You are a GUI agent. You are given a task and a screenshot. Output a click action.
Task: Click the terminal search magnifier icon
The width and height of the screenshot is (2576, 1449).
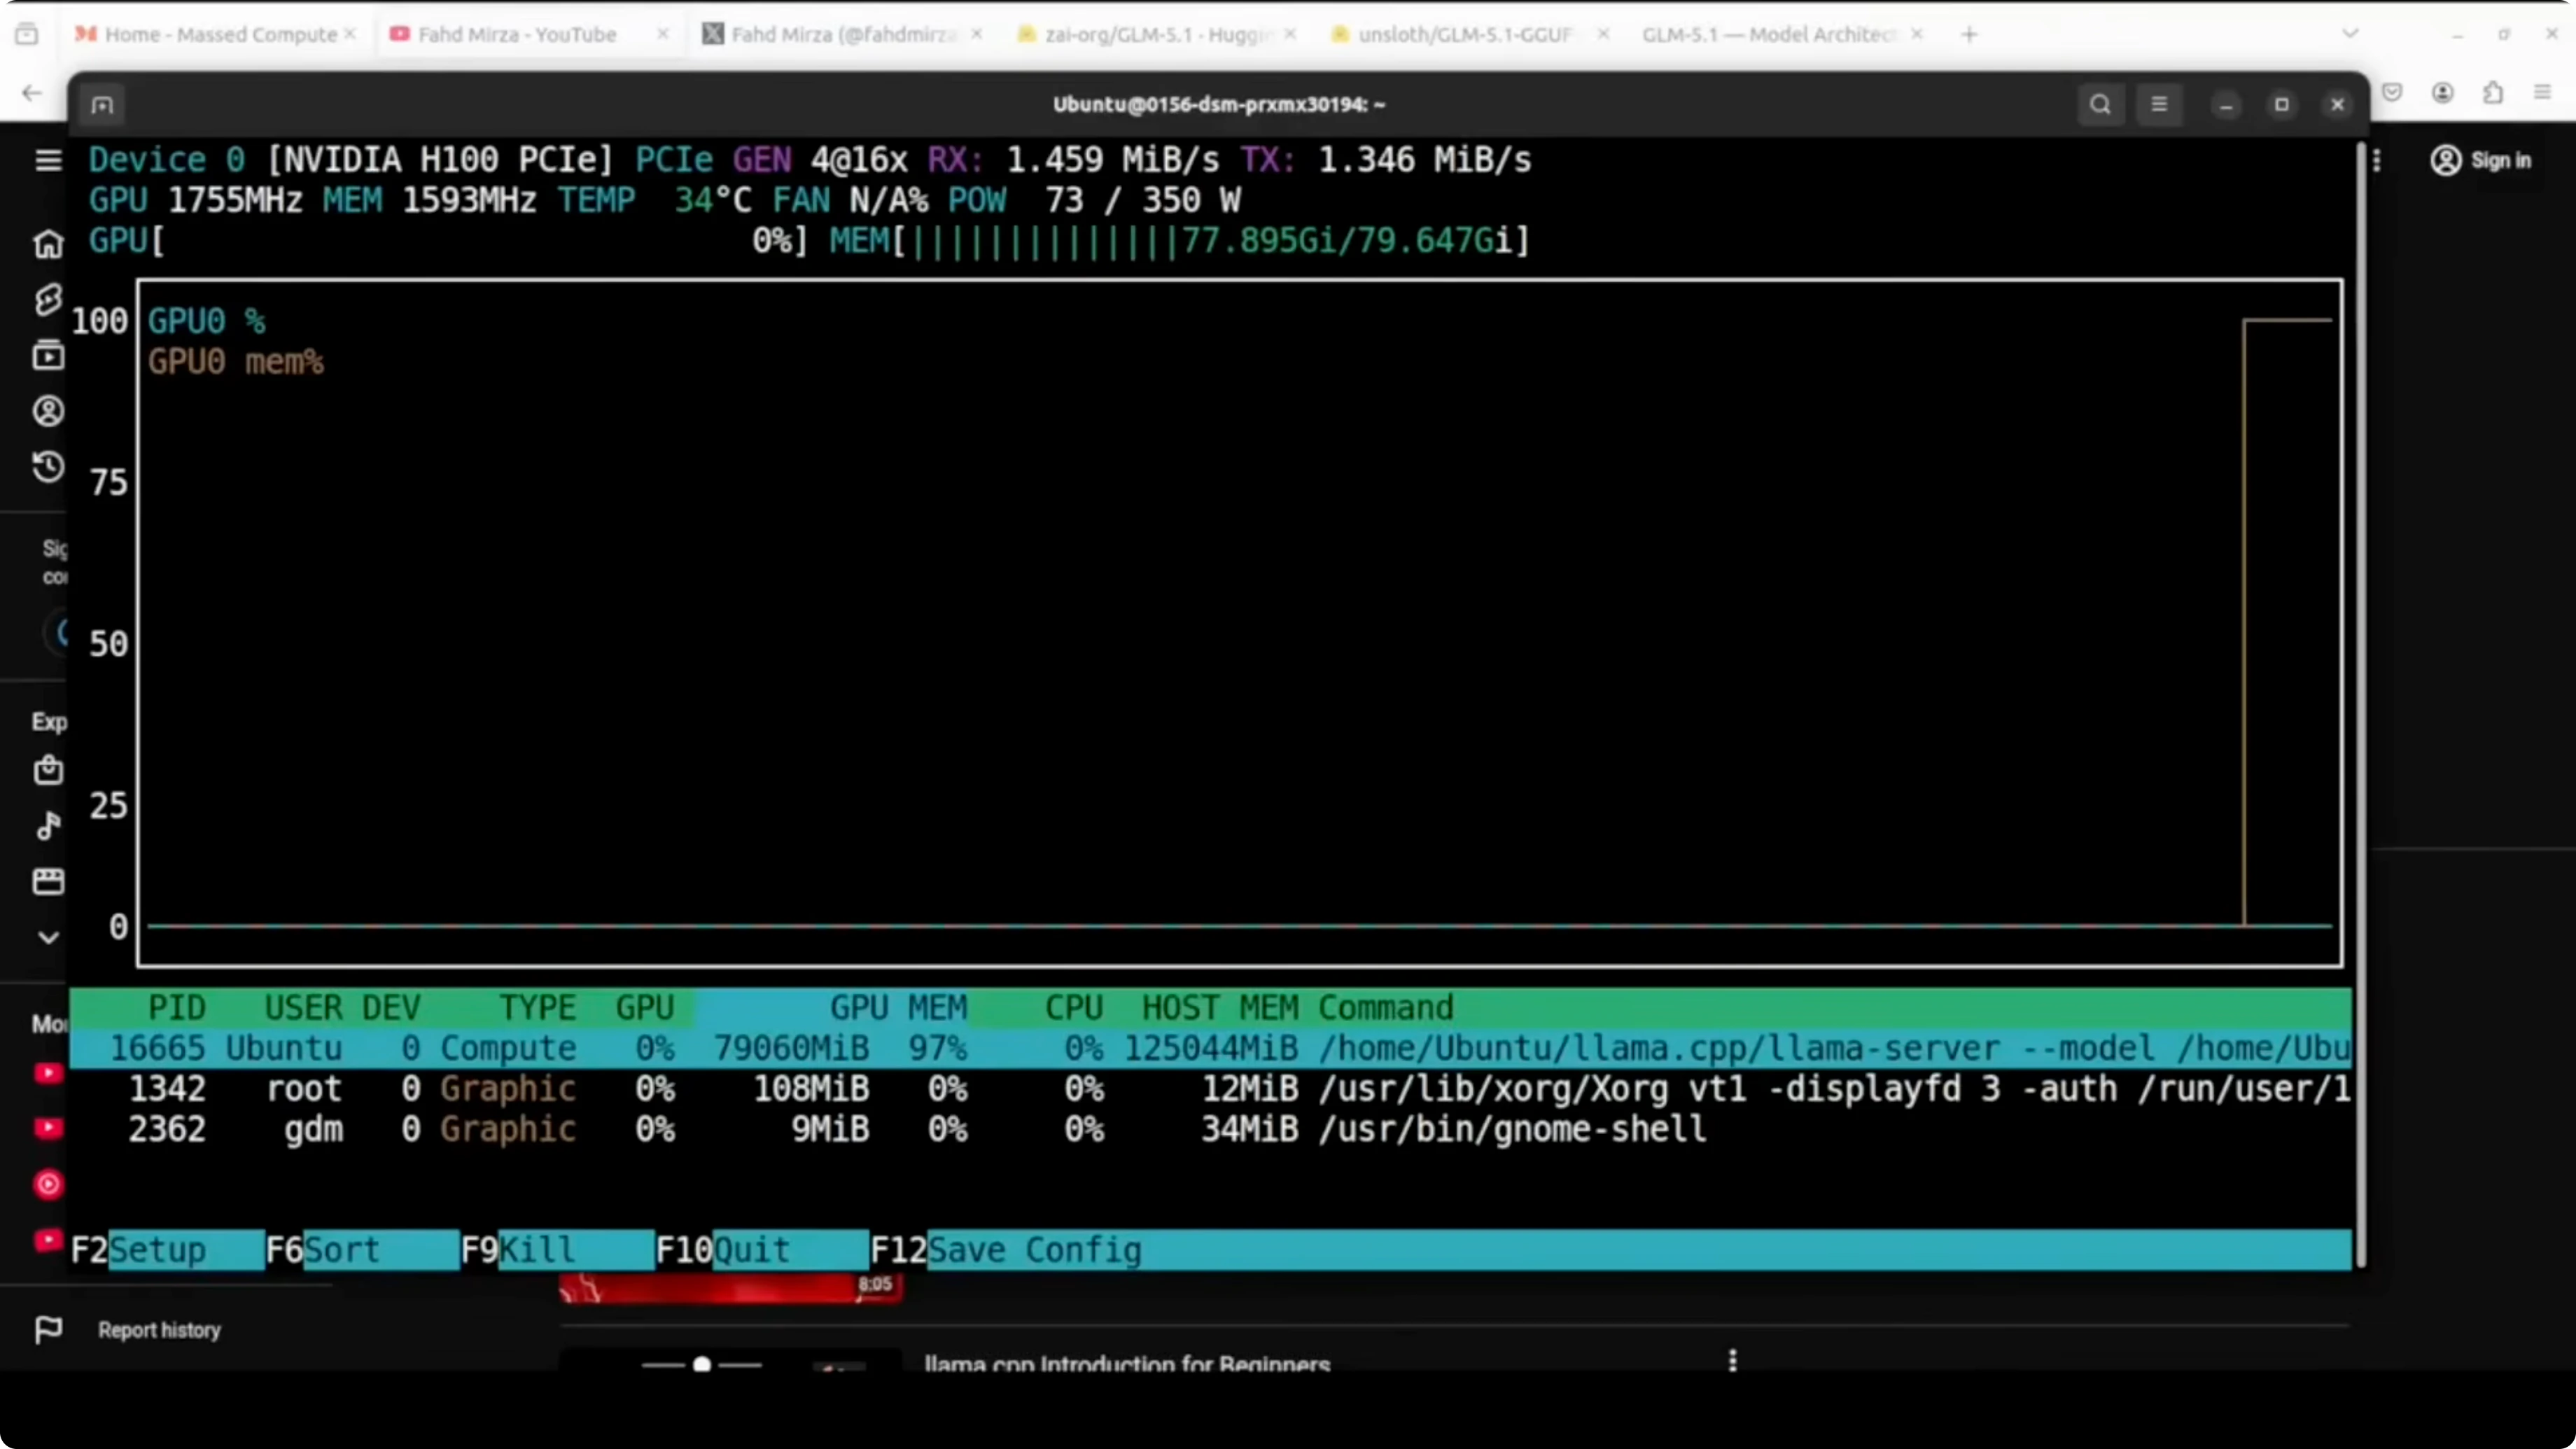(x=2100, y=104)
